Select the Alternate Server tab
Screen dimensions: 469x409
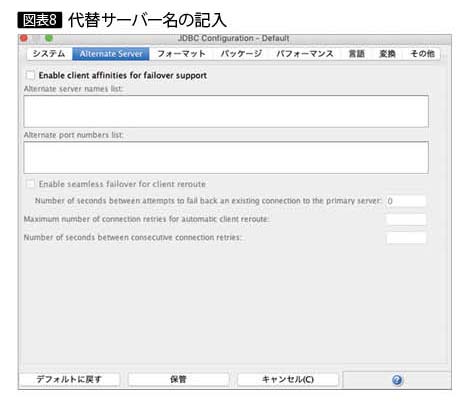[111, 54]
